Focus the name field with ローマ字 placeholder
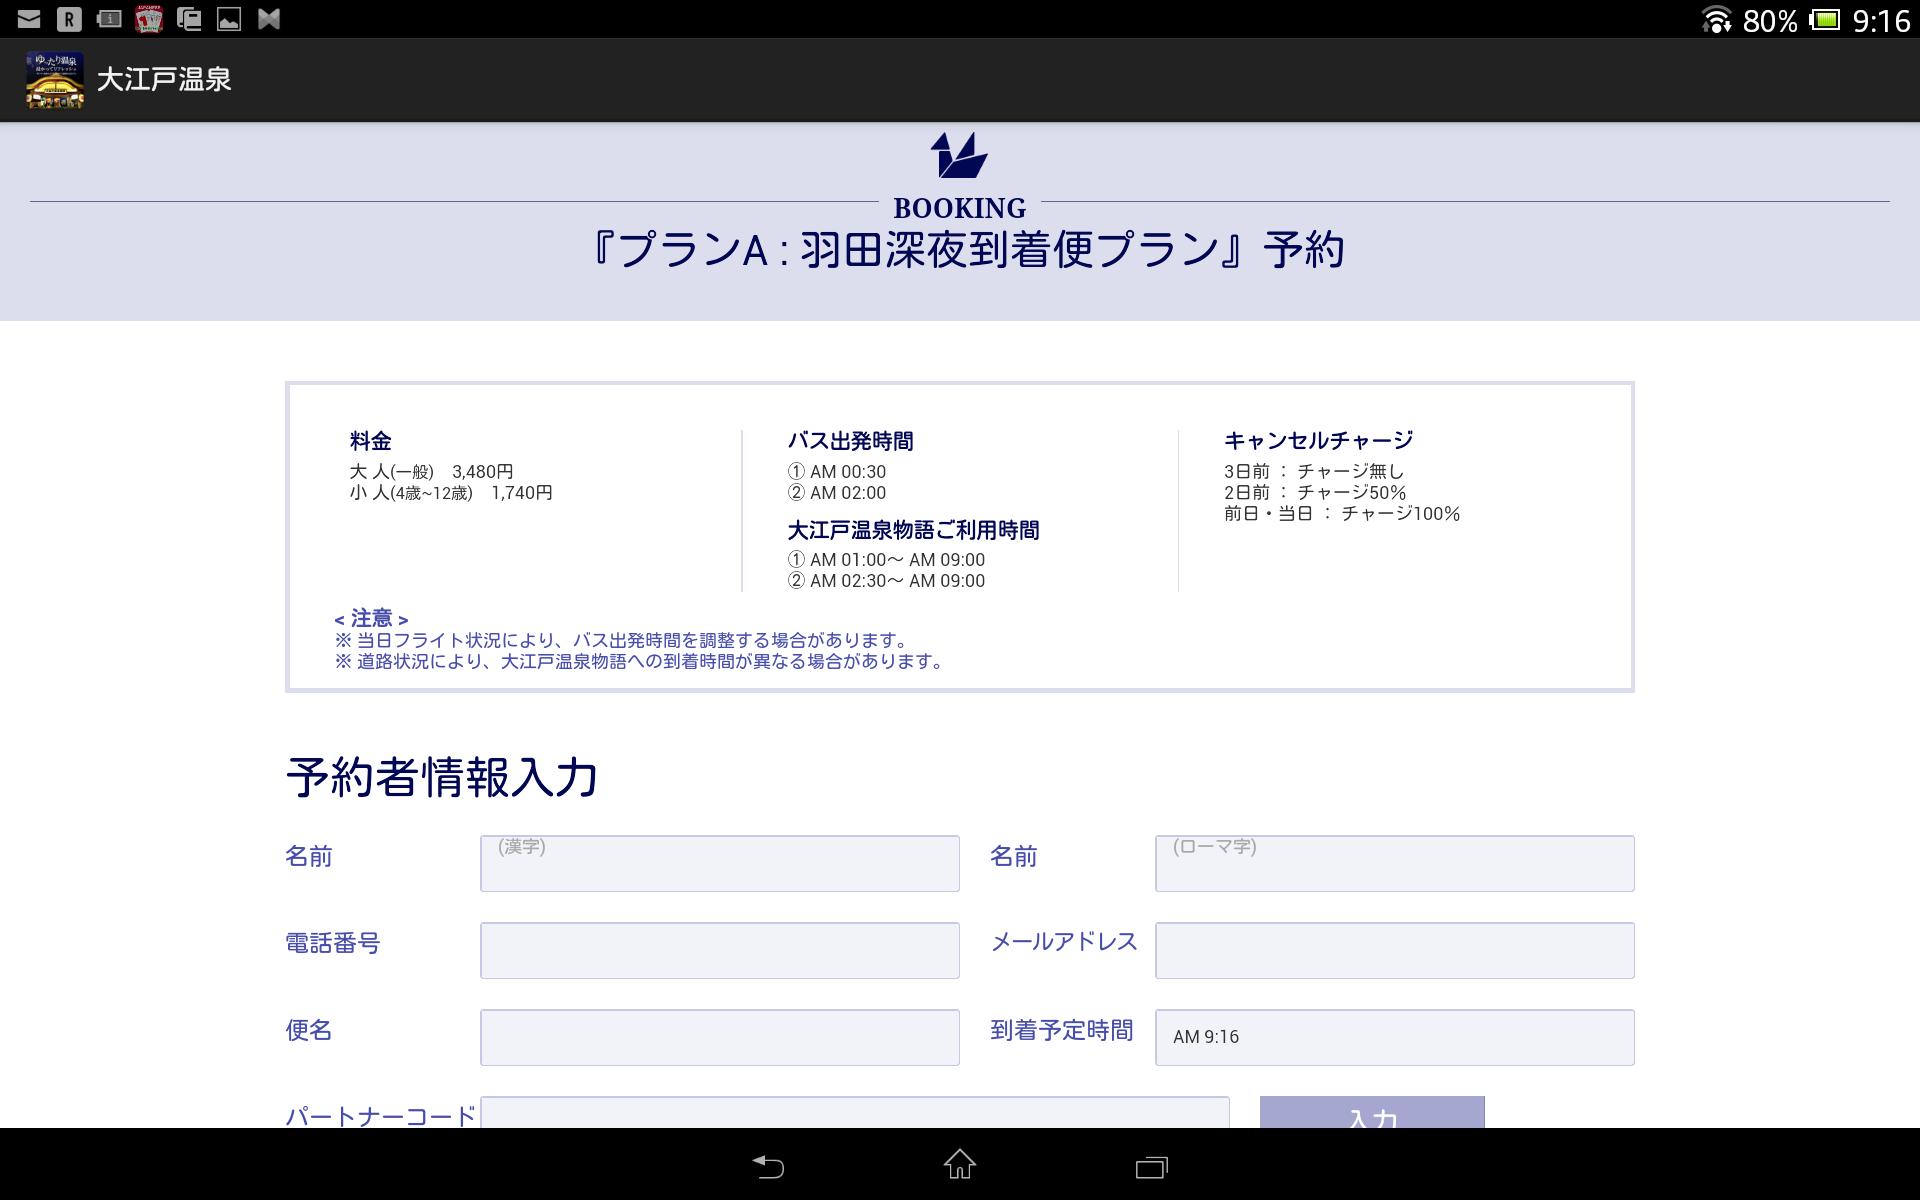 (x=1395, y=863)
